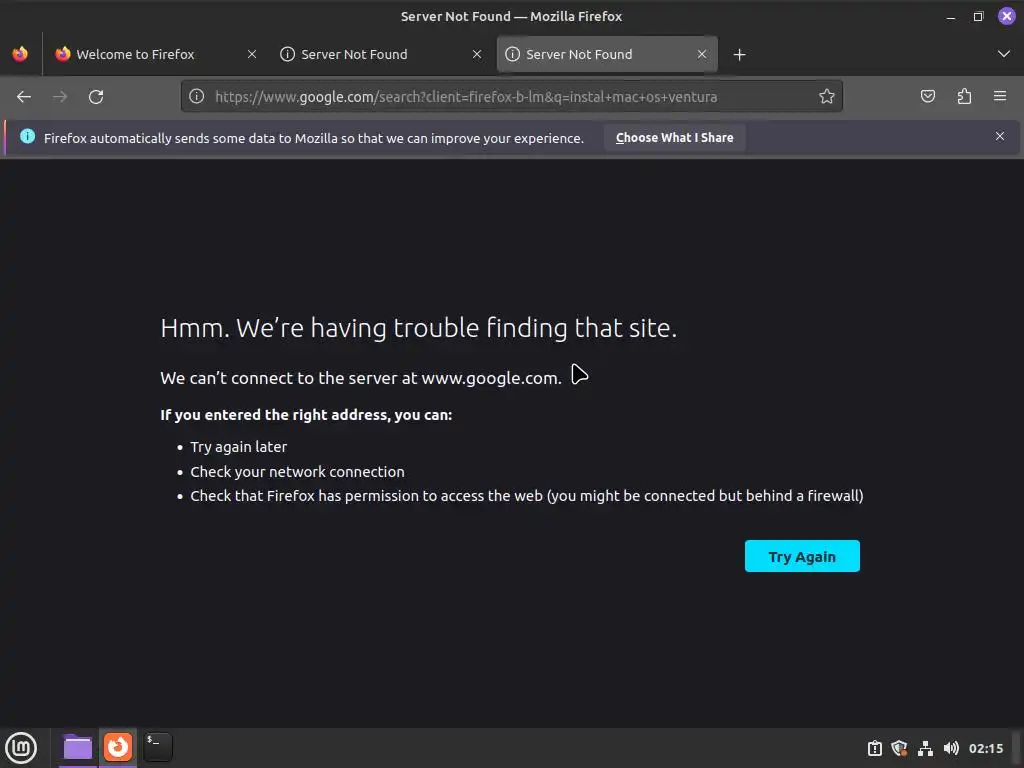The width and height of the screenshot is (1024, 768).
Task: Open the security shield tray icon
Action: pyautogui.click(x=900, y=748)
